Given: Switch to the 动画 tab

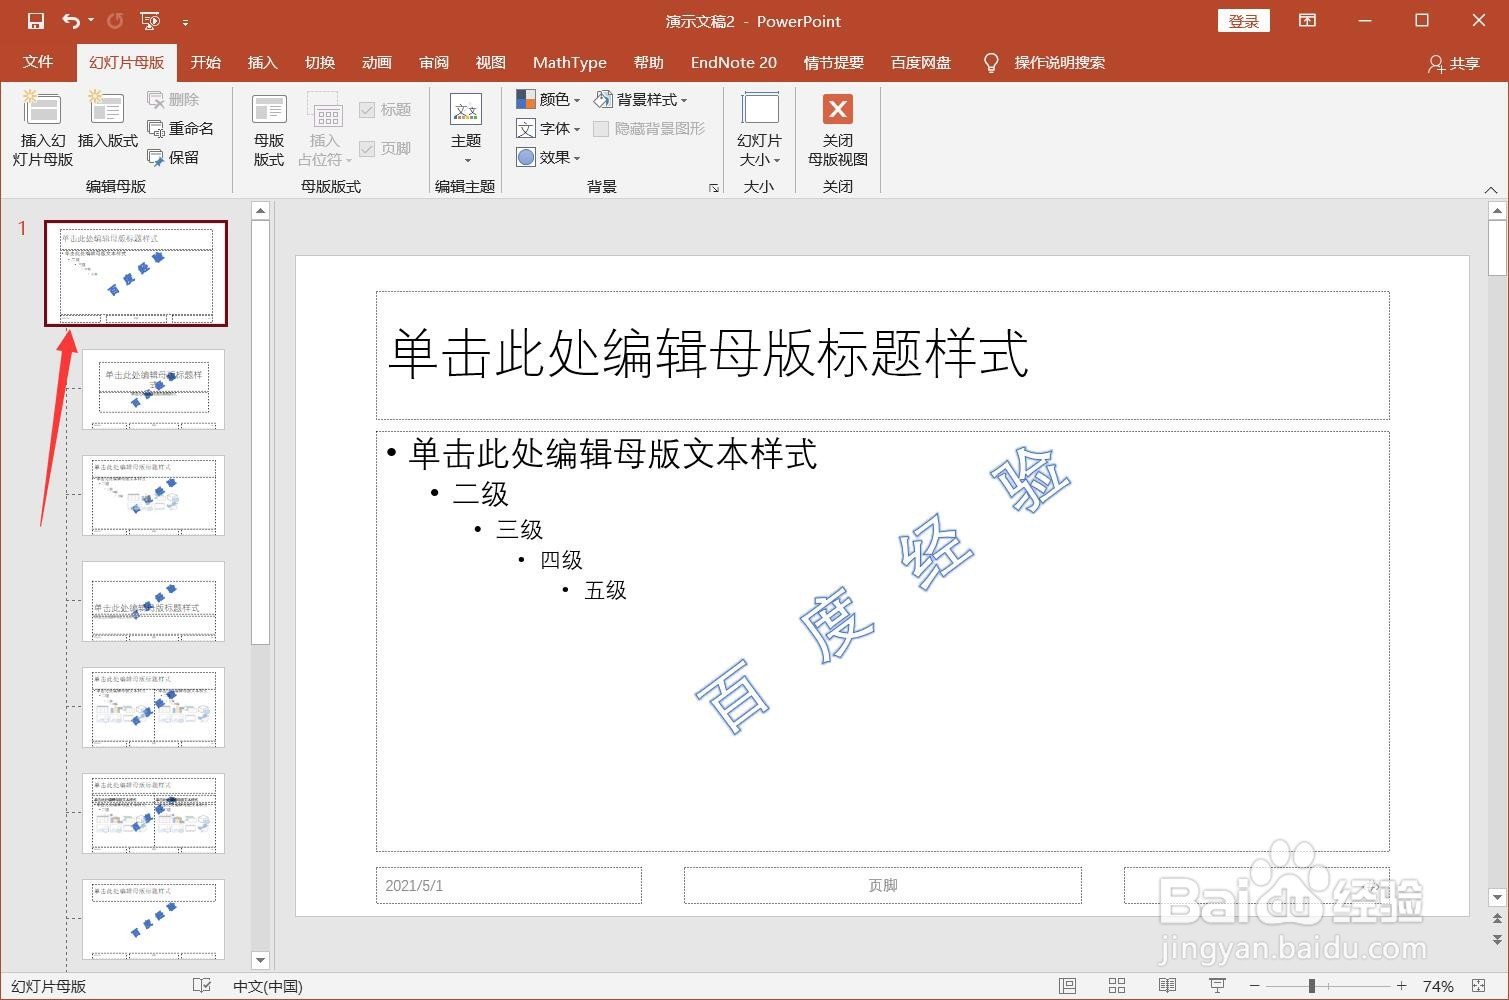Looking at the screenshot, I should pos(377,62).
